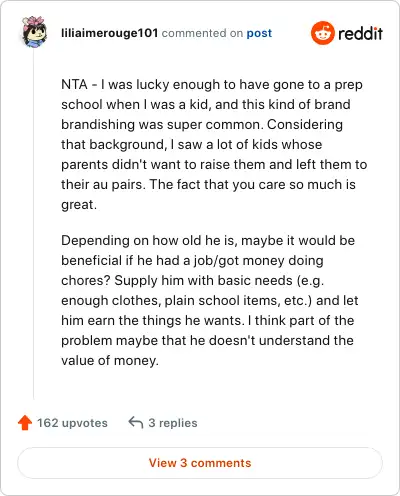Click the reddit wordmark text logo
Screen dimensions: 400x496
click(x=360, y=33)
